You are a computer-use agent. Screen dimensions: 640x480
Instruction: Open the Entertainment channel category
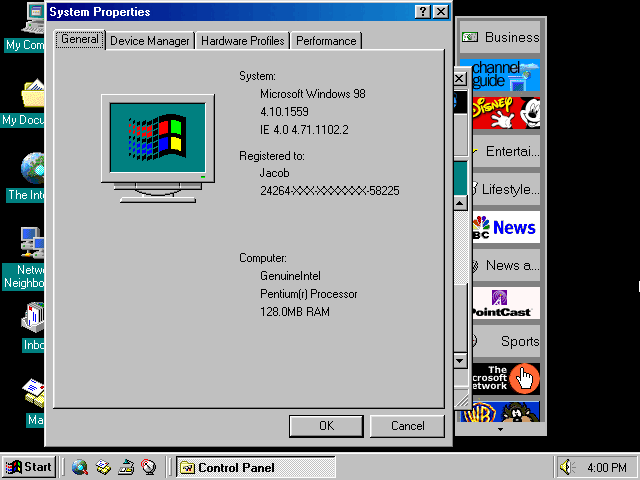click(506, 151)
